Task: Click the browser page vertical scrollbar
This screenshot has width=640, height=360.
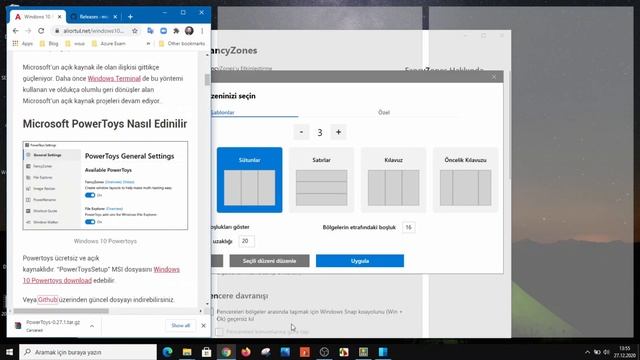Action: [x=207, y=80]
